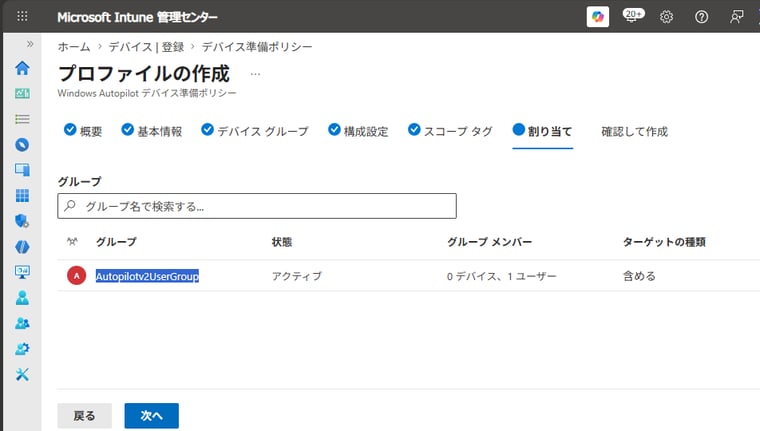Go to デバイス準備ポリシー breadcrumb
The width and height of the screenshot is (760, 431).
click(256, 47)
